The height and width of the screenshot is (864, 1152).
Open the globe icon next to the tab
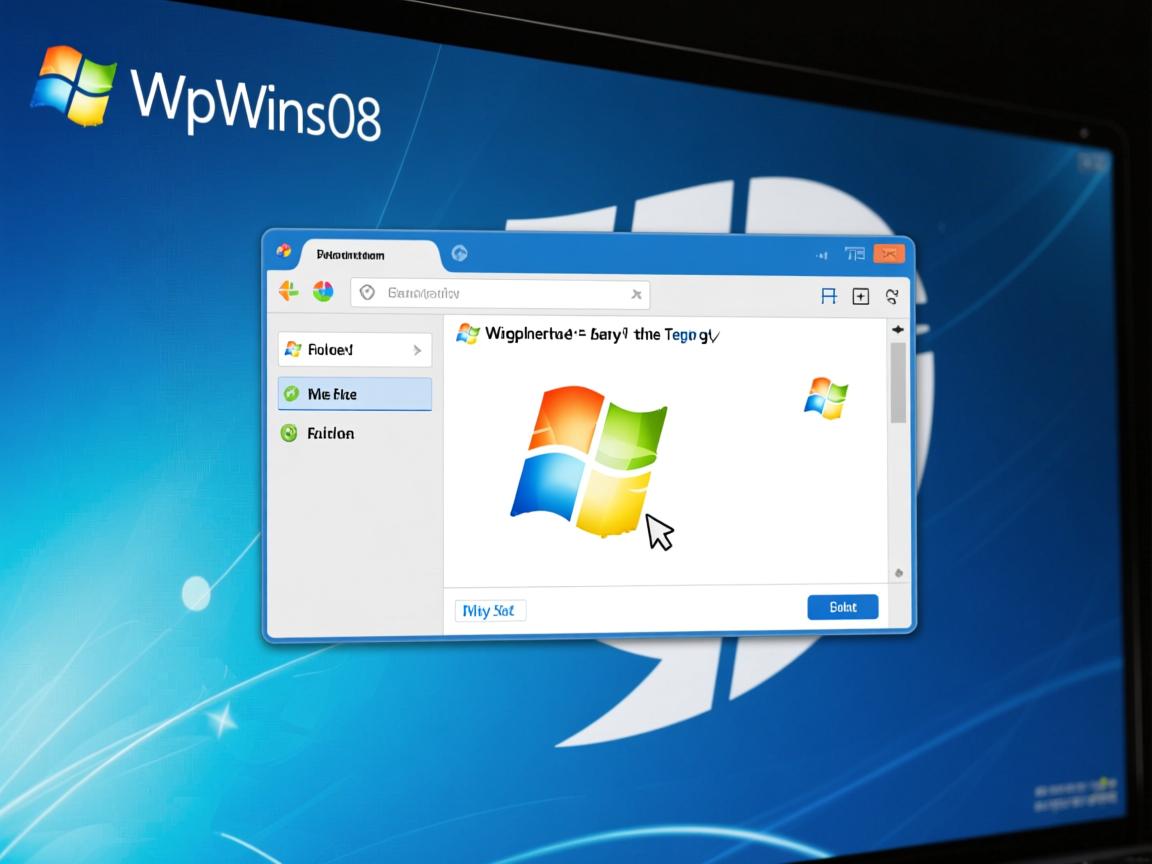coord(460,253)
